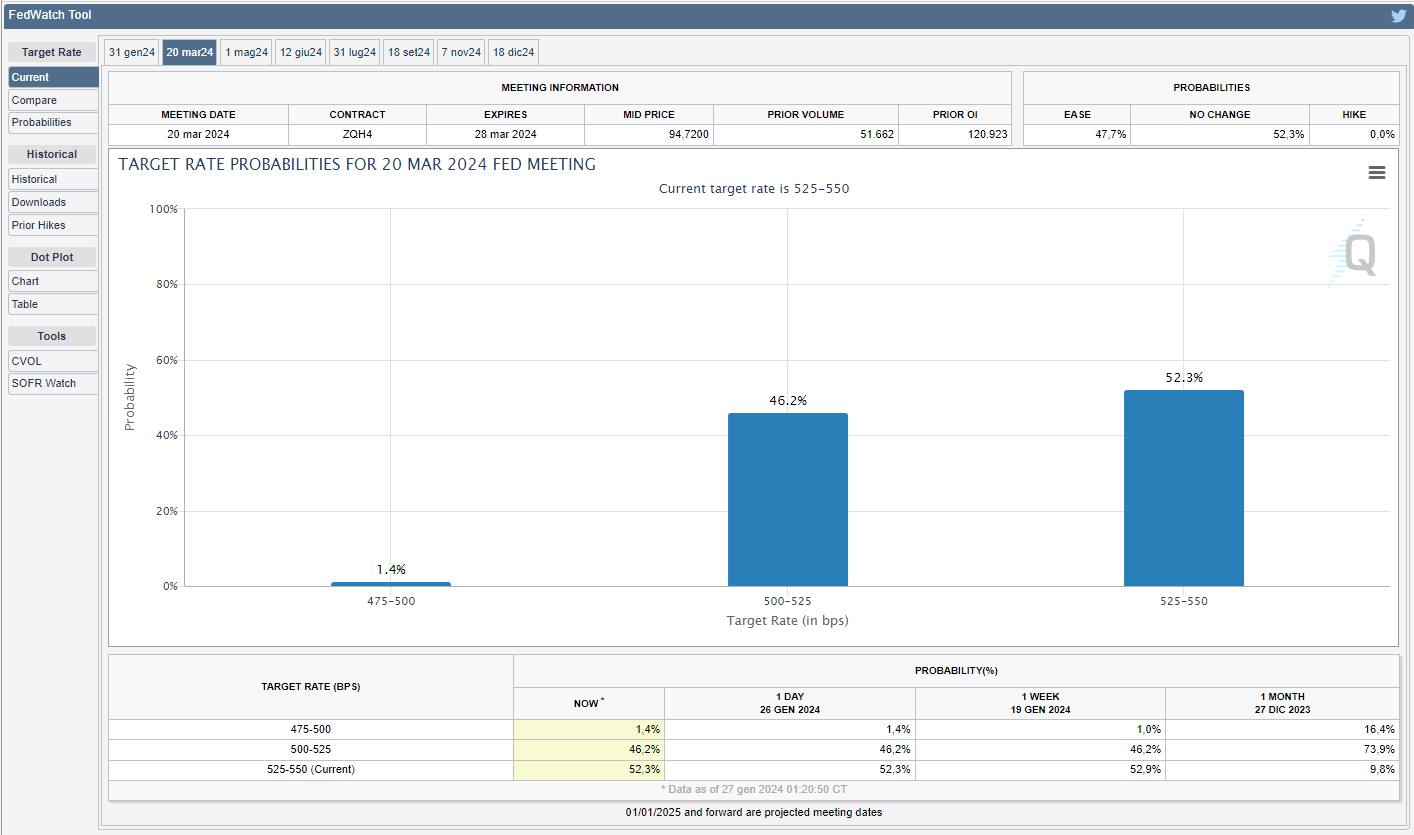This screenshot has width=1414, height=835.
Task: Open SOFR Watch tool
Action: (53, 383)
